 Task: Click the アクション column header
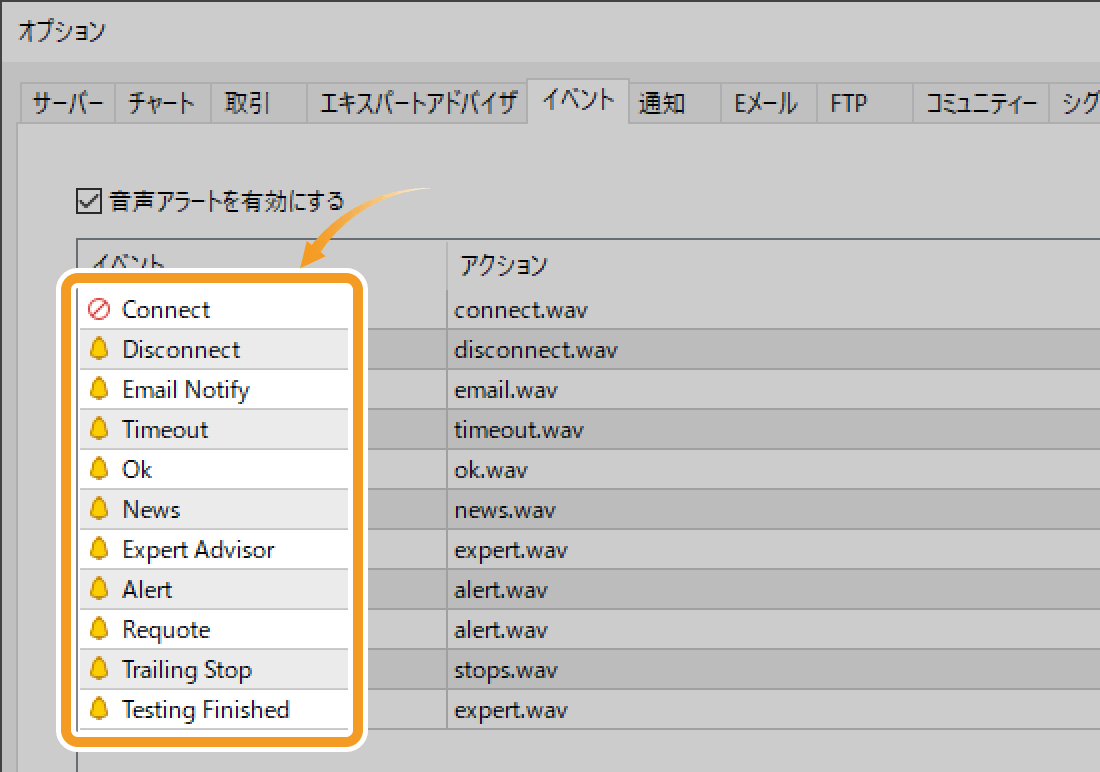(x=503, y=265)
